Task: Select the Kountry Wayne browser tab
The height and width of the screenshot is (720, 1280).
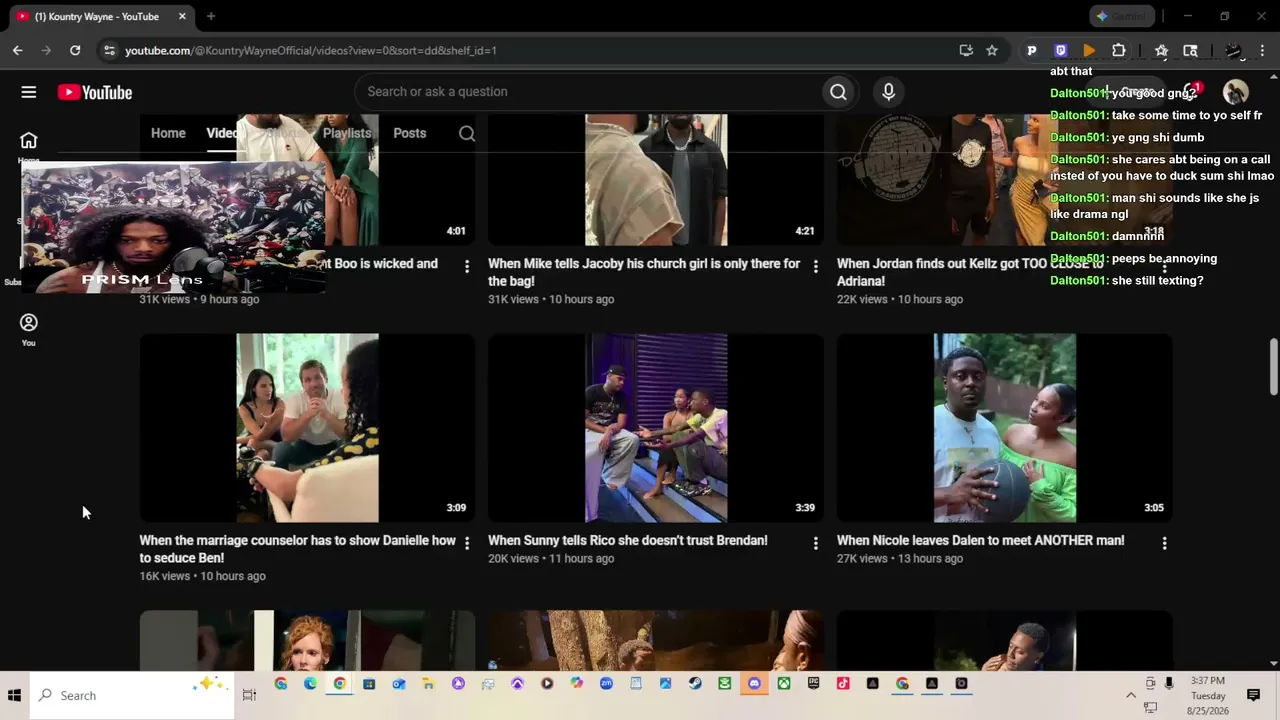Action: click(x=98, y=16)
